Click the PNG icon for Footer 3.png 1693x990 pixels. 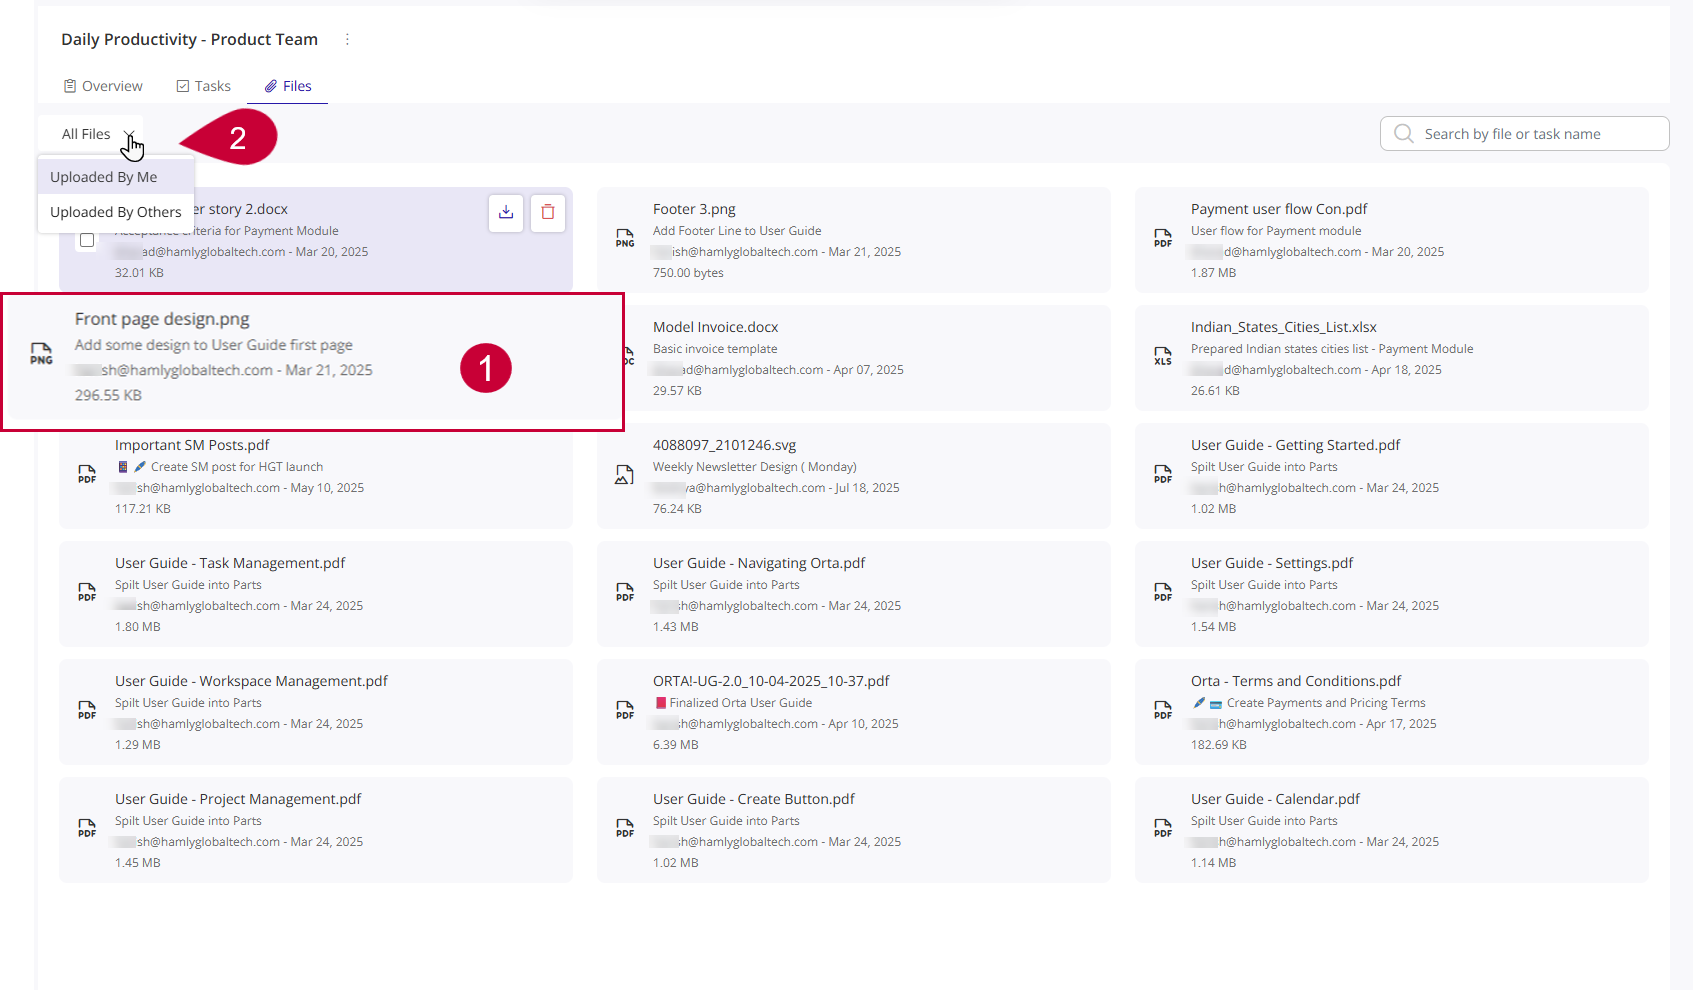(625, 238)
